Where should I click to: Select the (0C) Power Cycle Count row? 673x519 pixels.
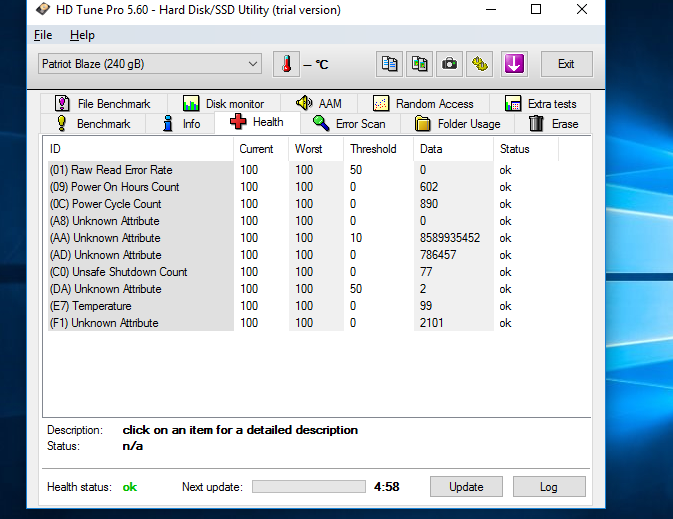[x=303, y=204]
